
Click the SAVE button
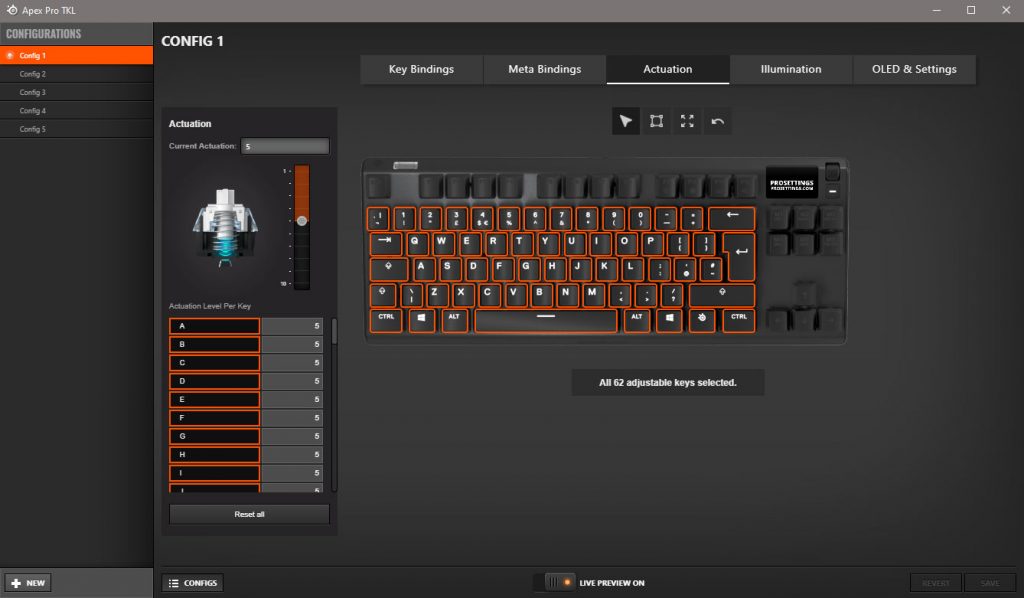click(990, 583)
